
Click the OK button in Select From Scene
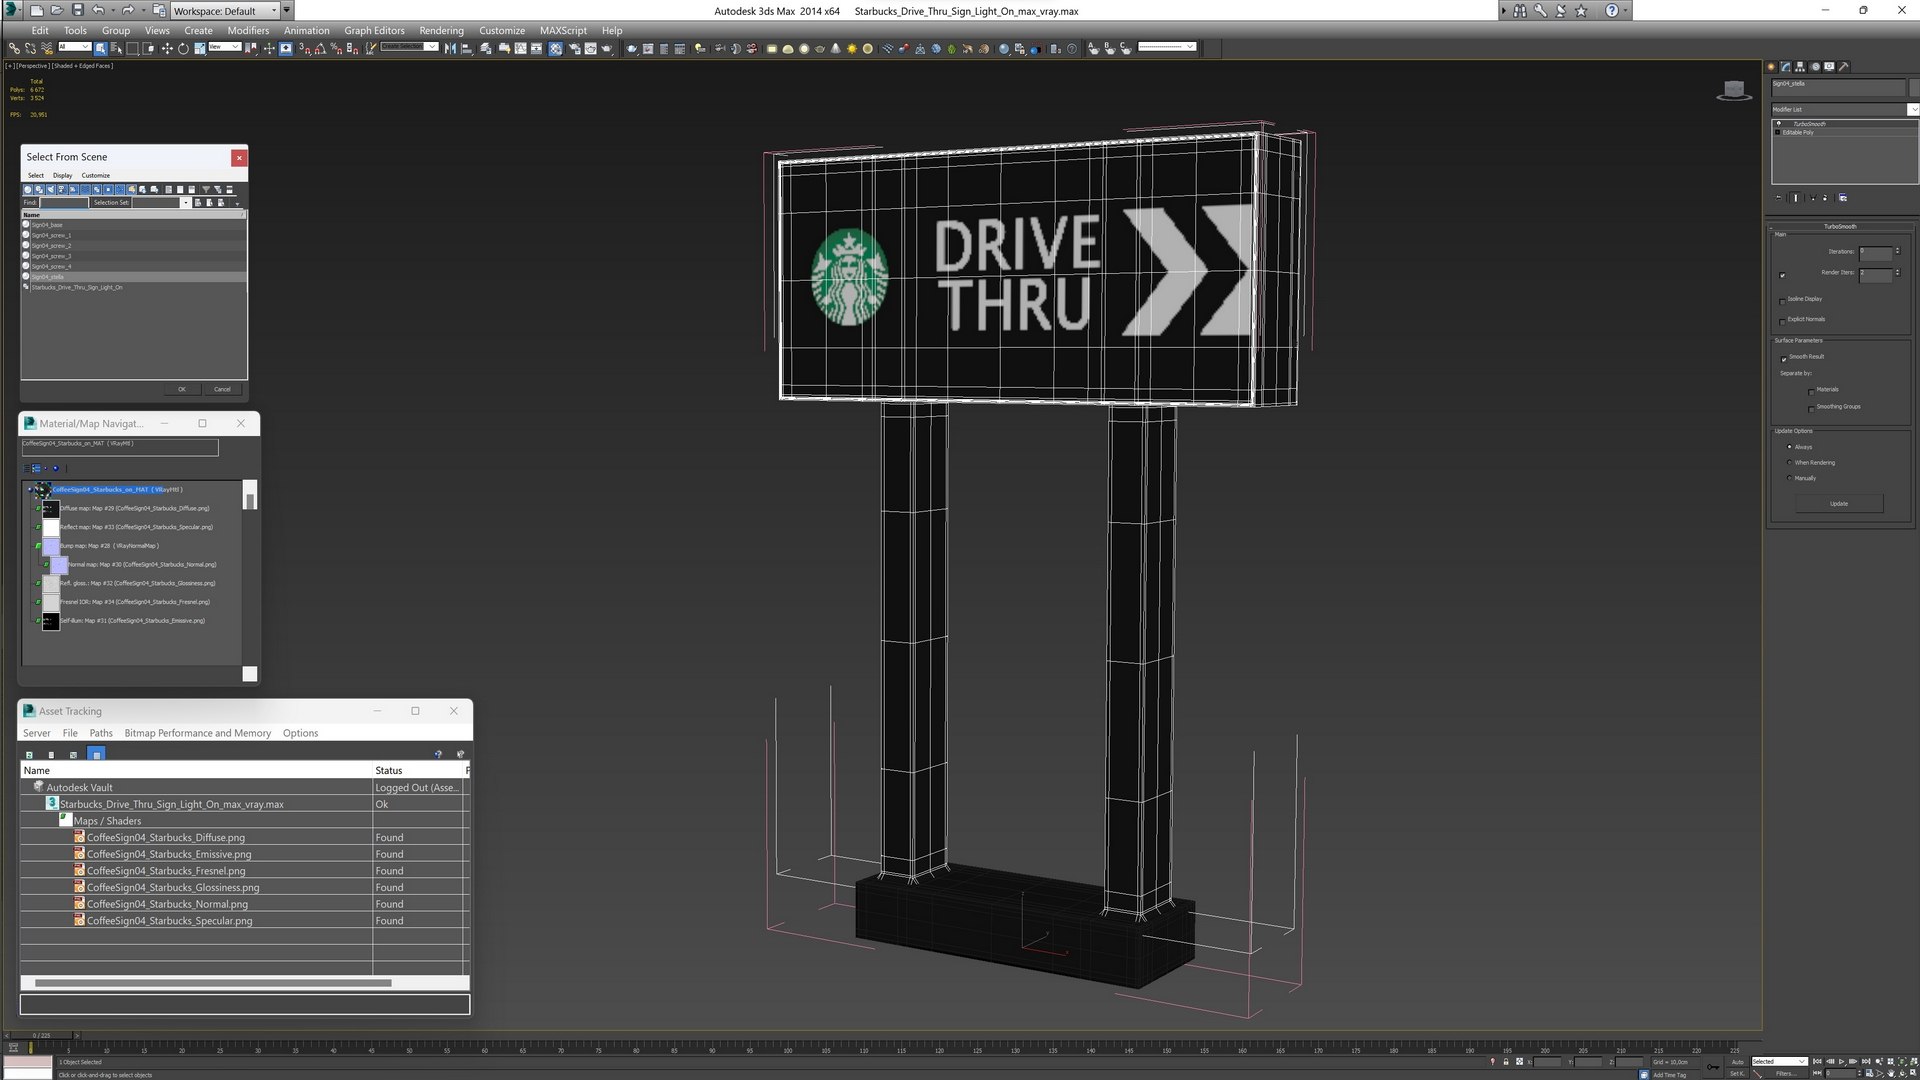181,389
